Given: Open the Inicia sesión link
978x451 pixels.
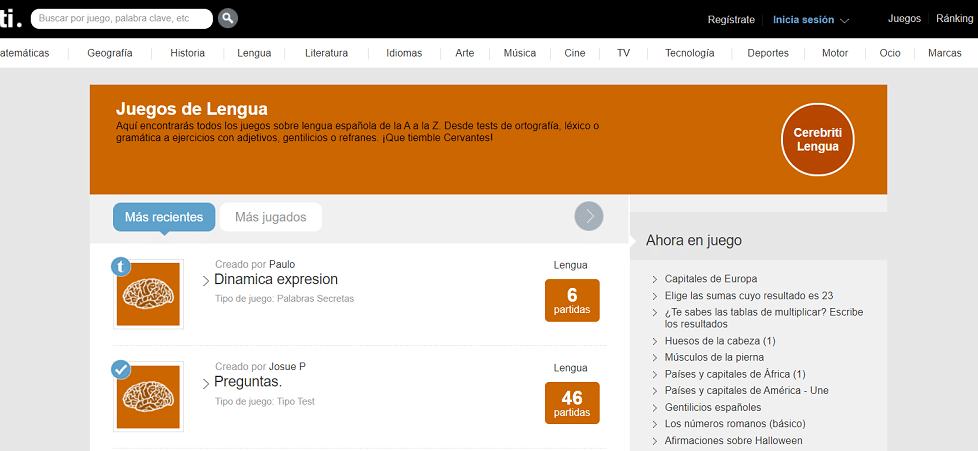Looking at the screenshot, I should pos(803,19).
